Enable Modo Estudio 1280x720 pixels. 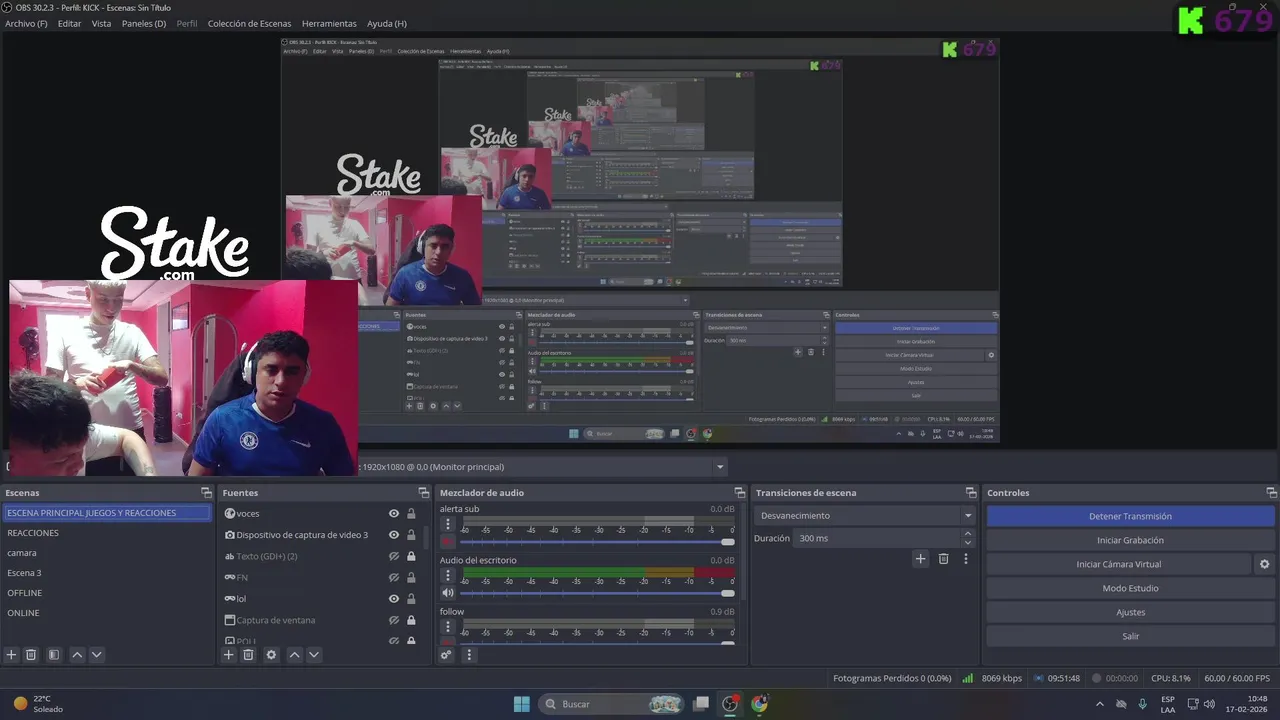click(x=1130, y=588)
